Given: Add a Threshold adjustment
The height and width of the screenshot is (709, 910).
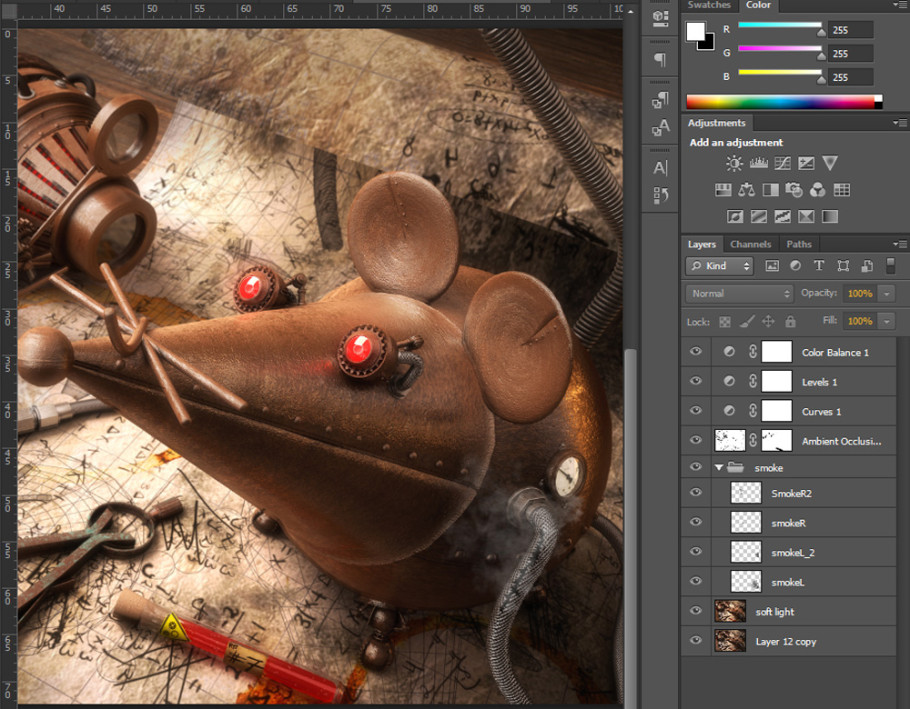Looking at the screenshot, I should click(x=782, y=216).
